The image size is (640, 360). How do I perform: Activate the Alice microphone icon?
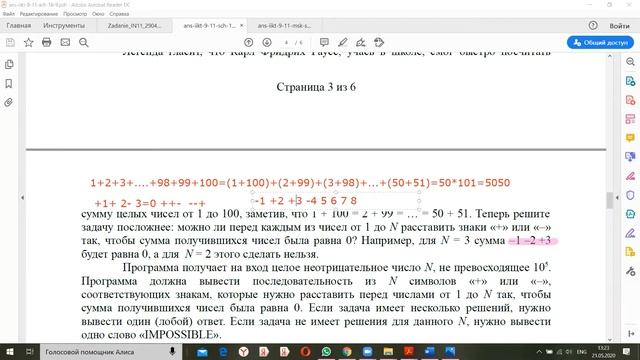(172, 351)
